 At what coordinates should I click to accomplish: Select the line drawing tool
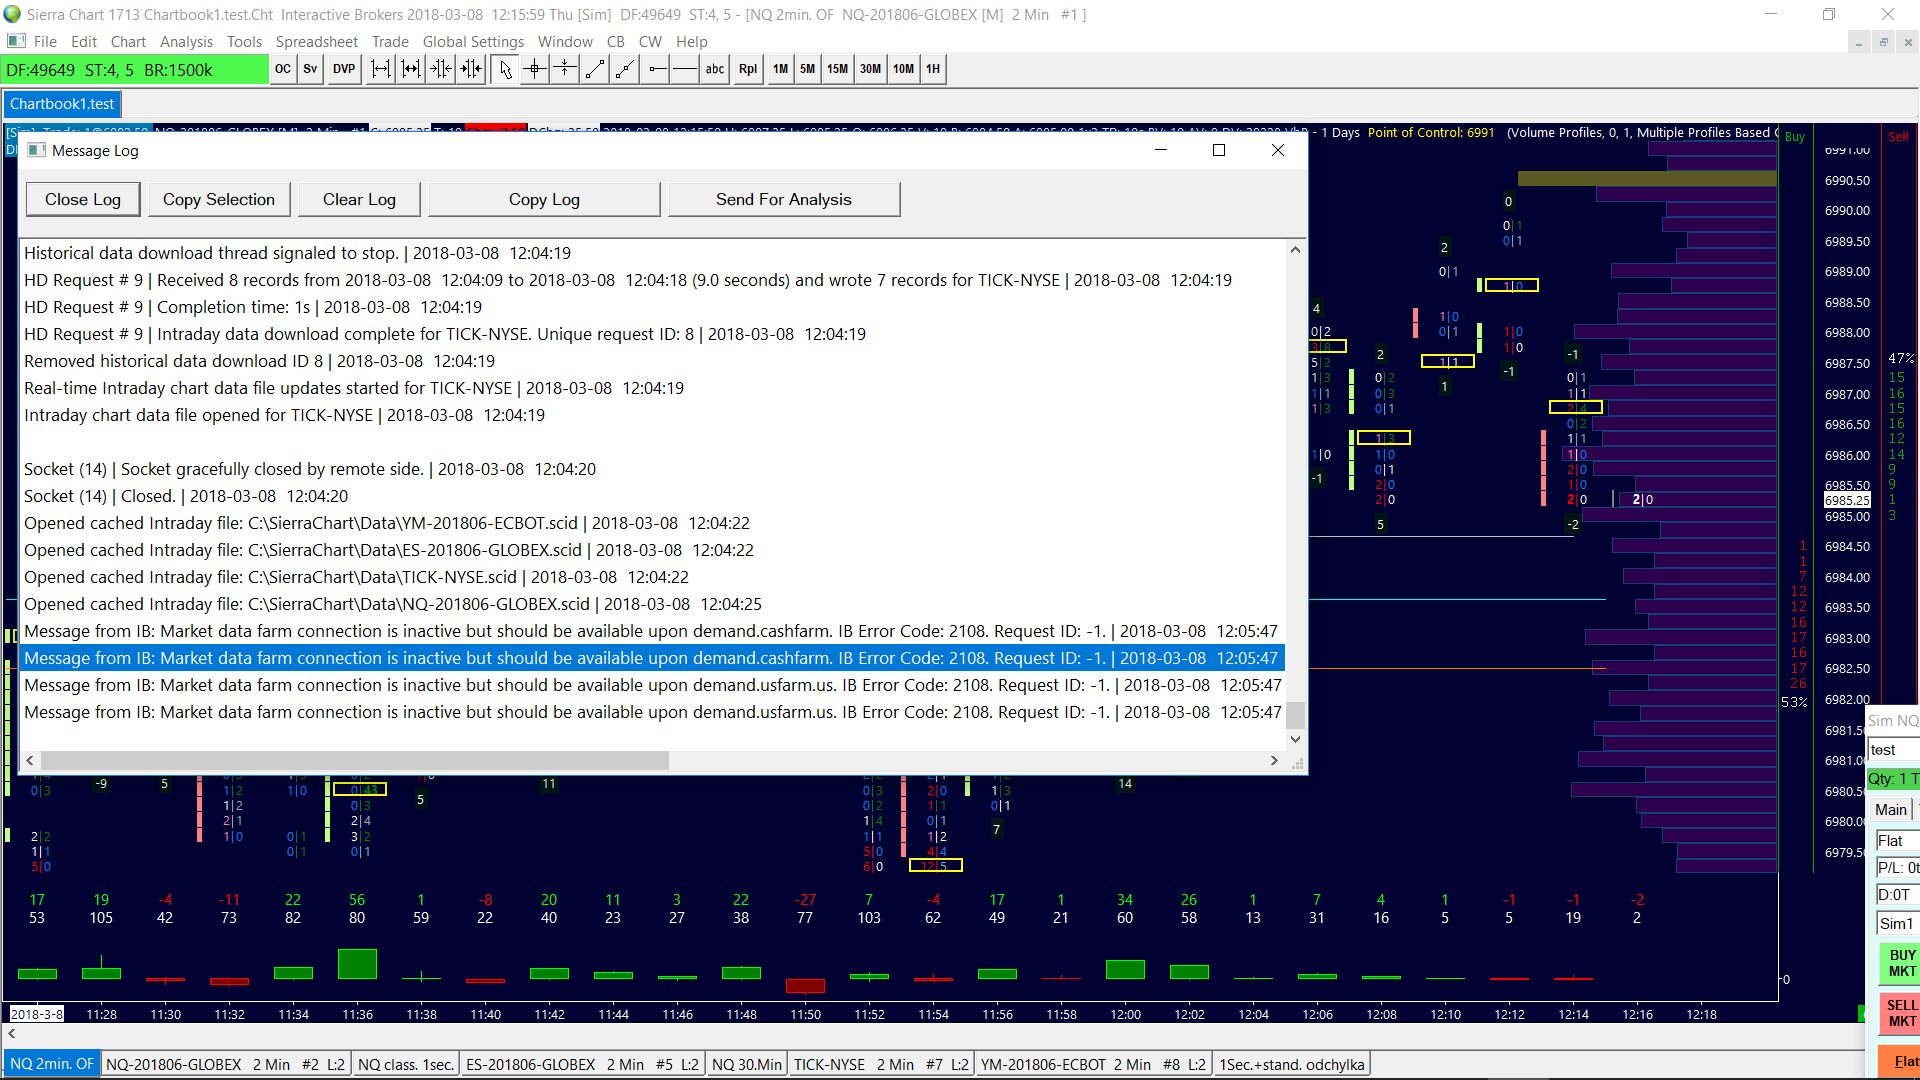coord(595,69)
